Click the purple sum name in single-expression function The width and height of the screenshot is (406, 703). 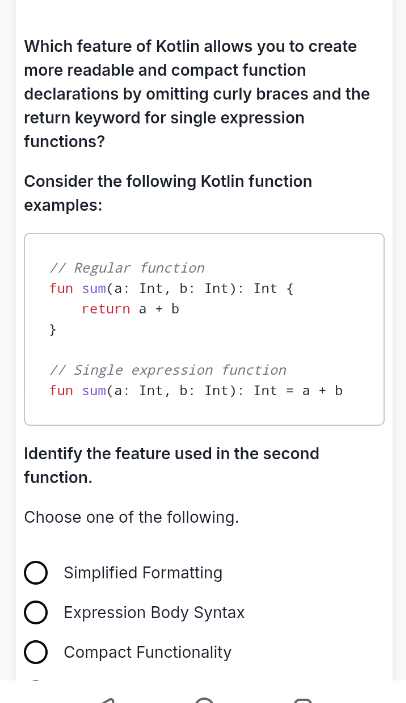[x=94, y=391]
